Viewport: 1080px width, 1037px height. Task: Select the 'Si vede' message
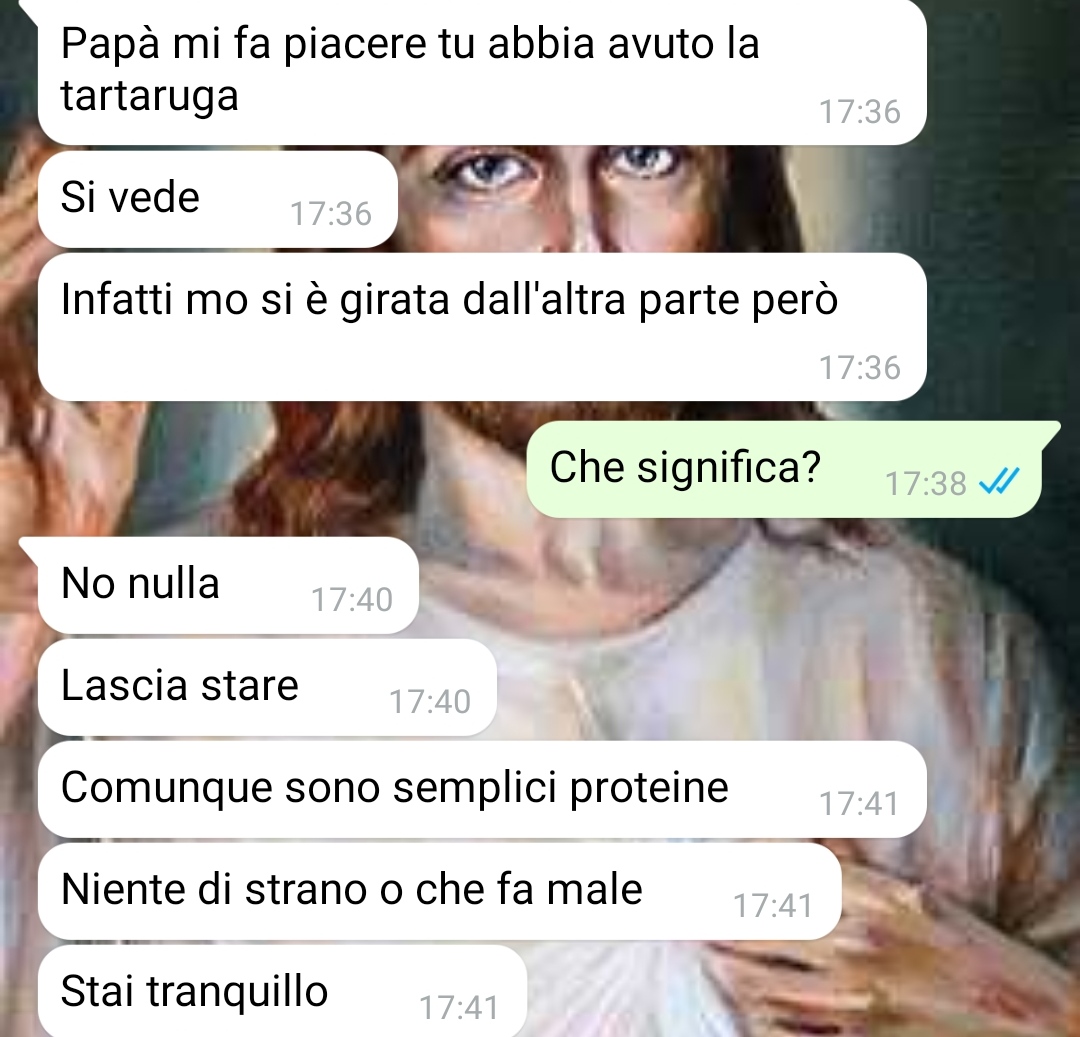218,200
